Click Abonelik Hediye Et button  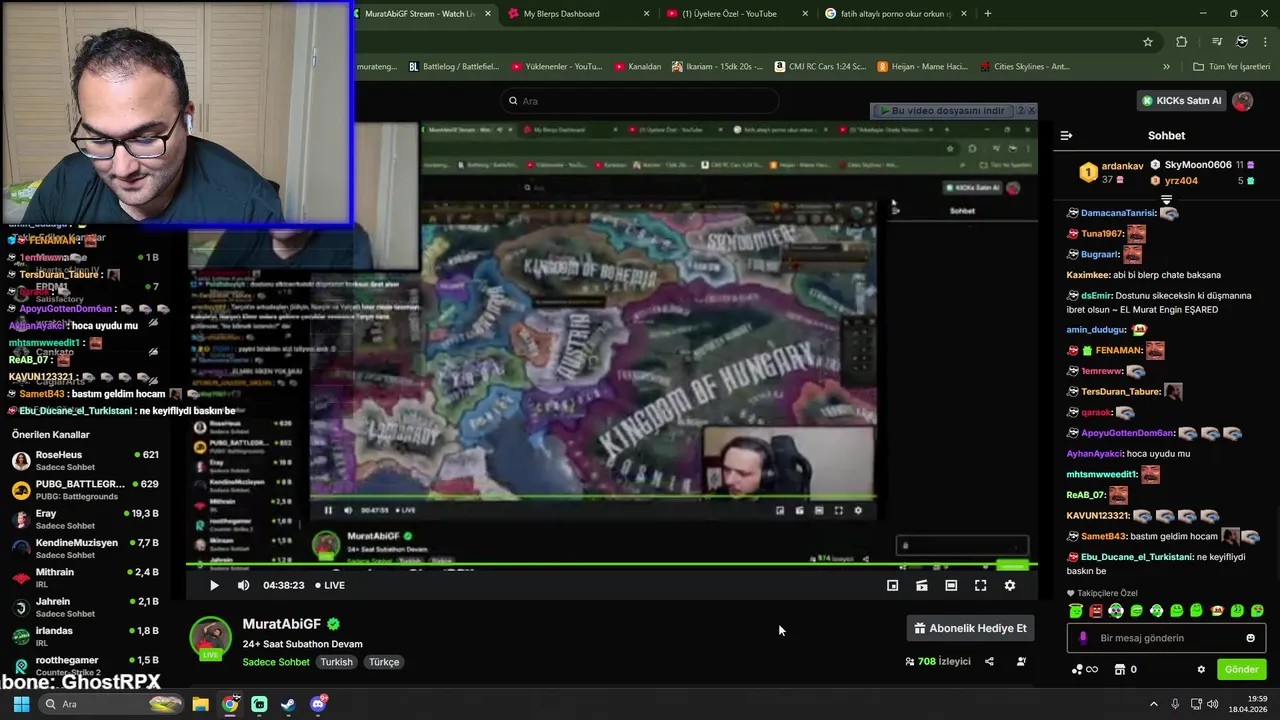[970, 628]
